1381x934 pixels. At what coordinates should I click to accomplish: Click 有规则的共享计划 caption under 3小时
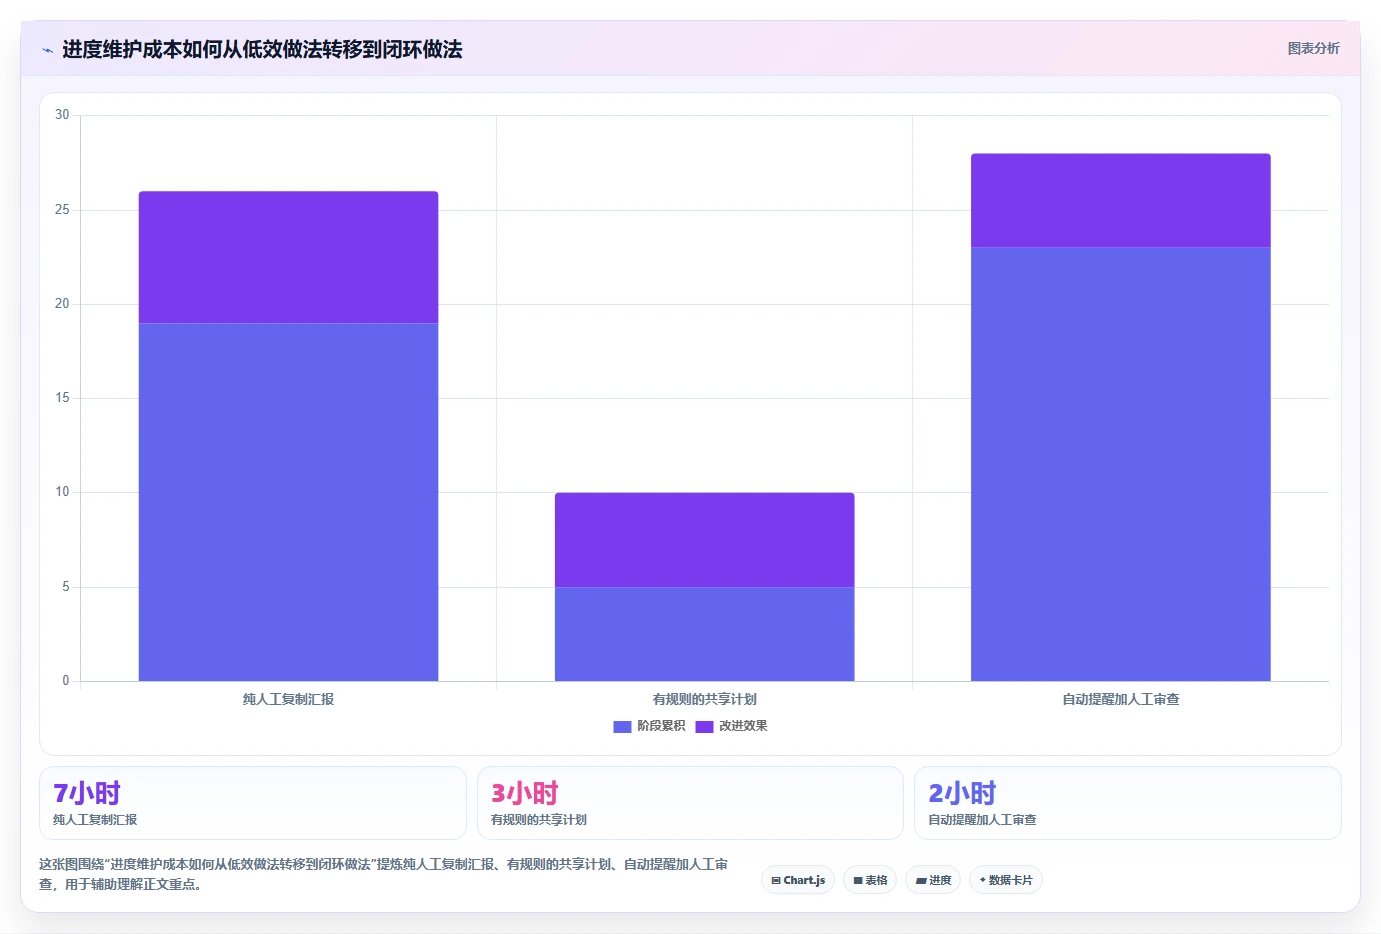[x=539, y=820]
